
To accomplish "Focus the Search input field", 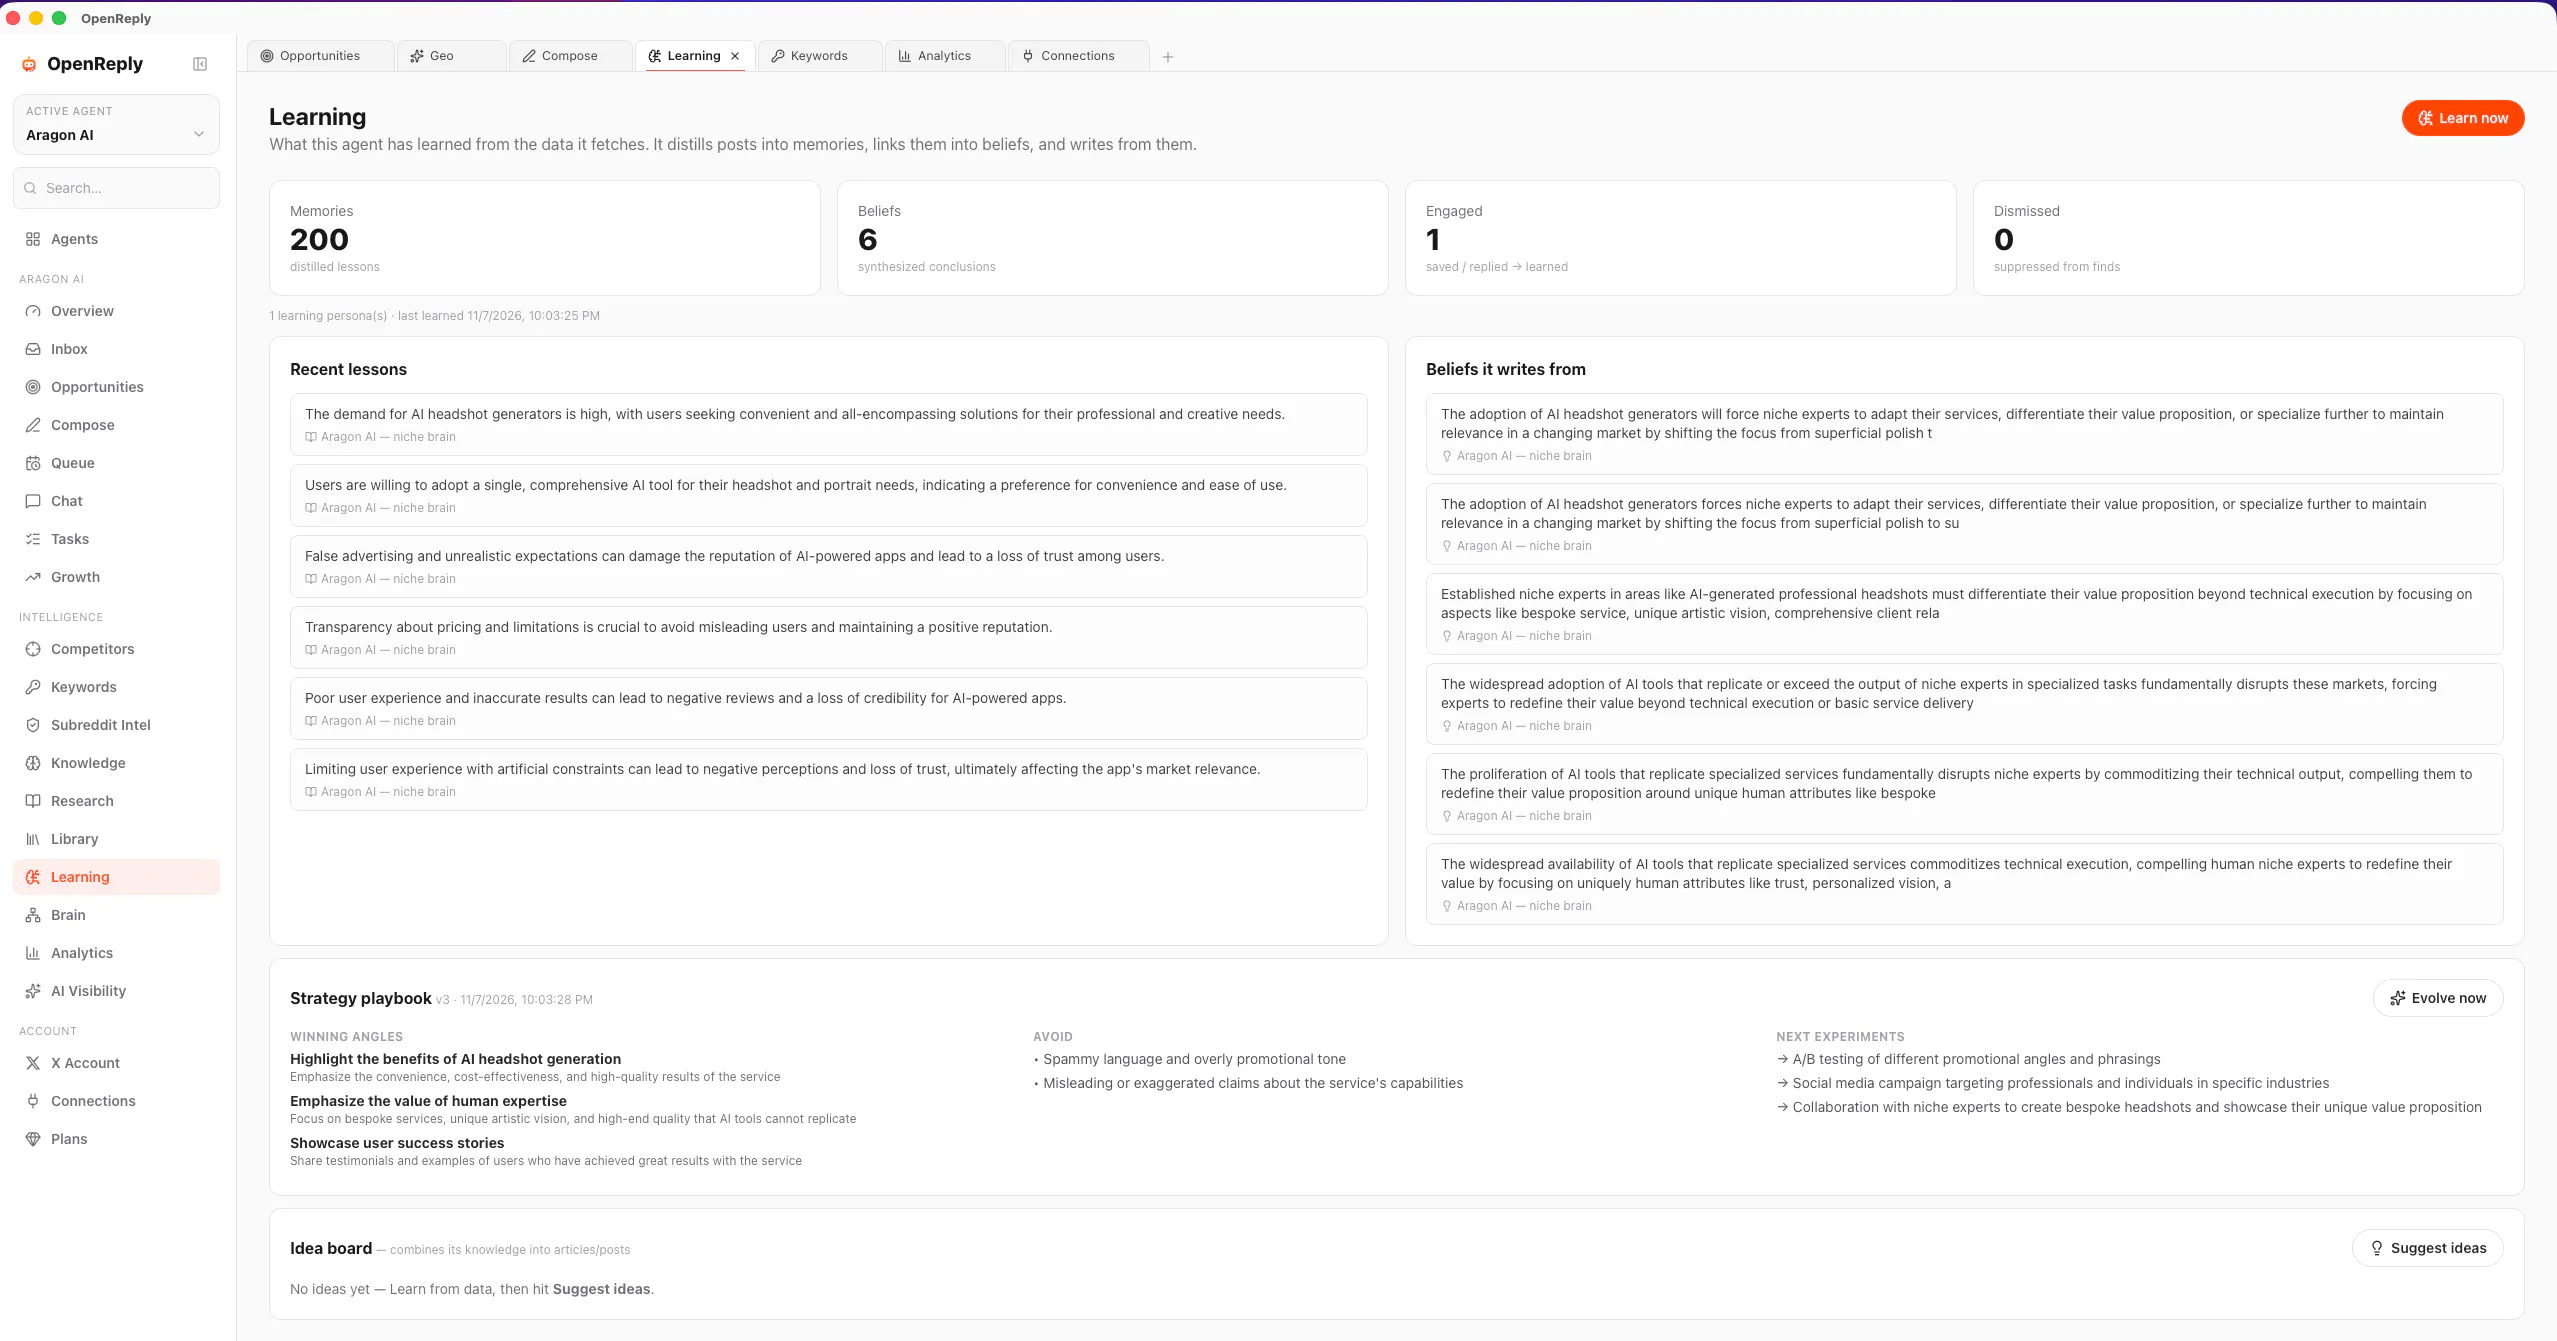I will point(116,188).
